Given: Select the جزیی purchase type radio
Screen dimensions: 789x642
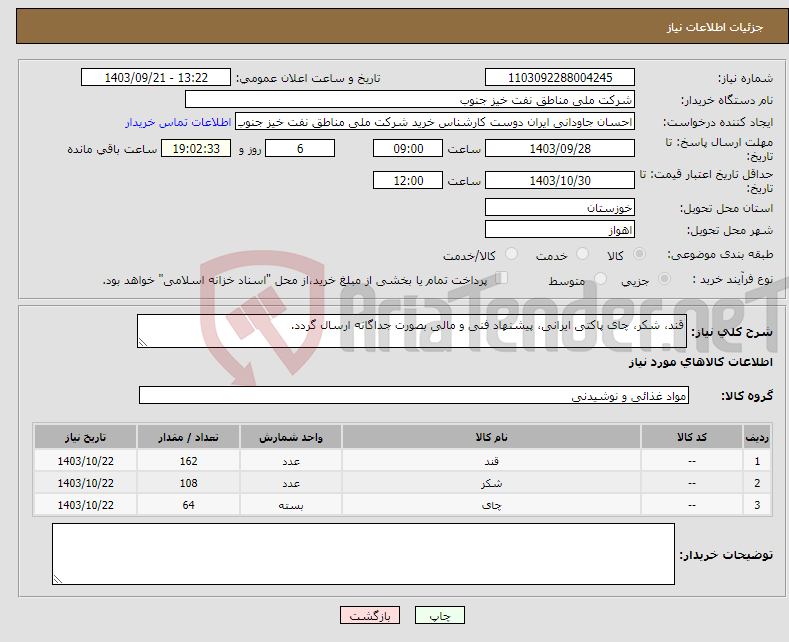Looking at the screenshot, I should (664, 278).
